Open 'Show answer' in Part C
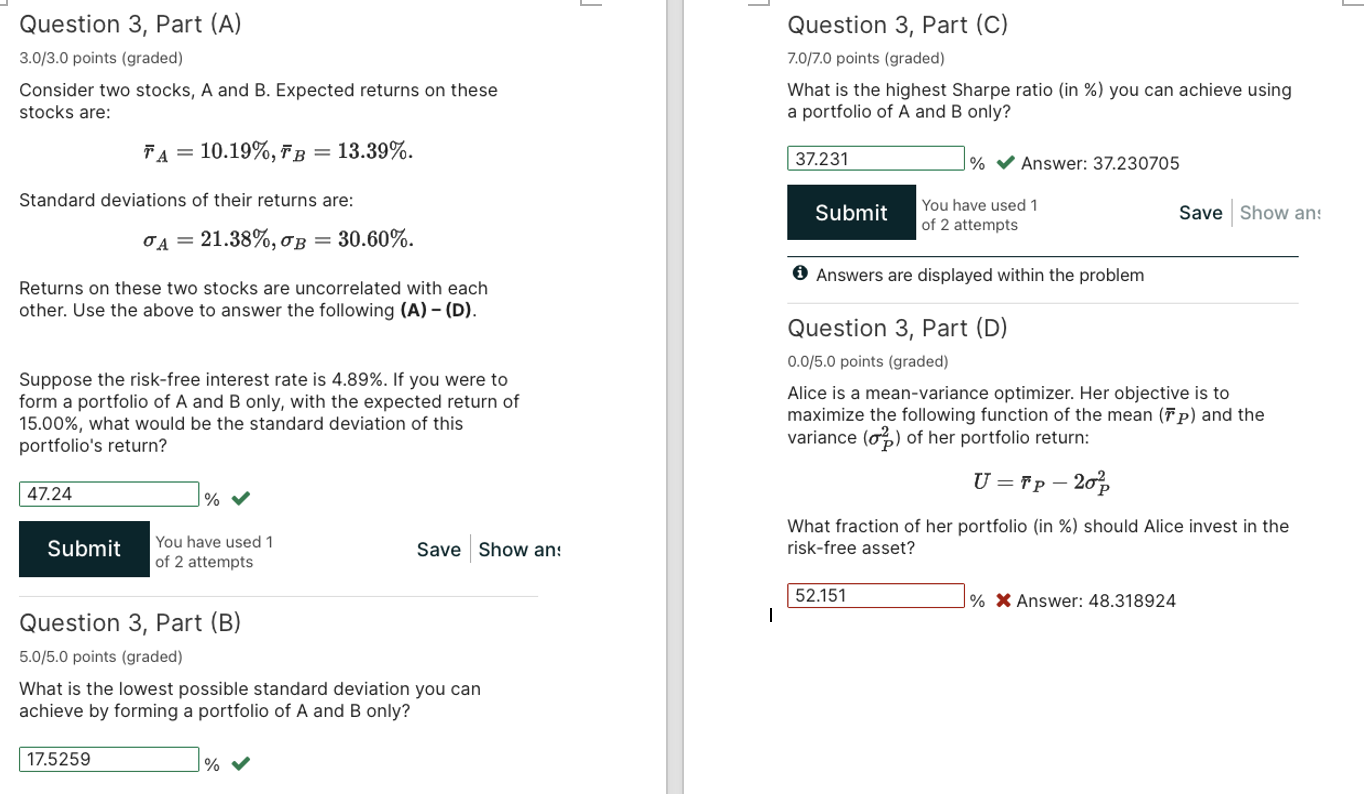 (1283, 212)
